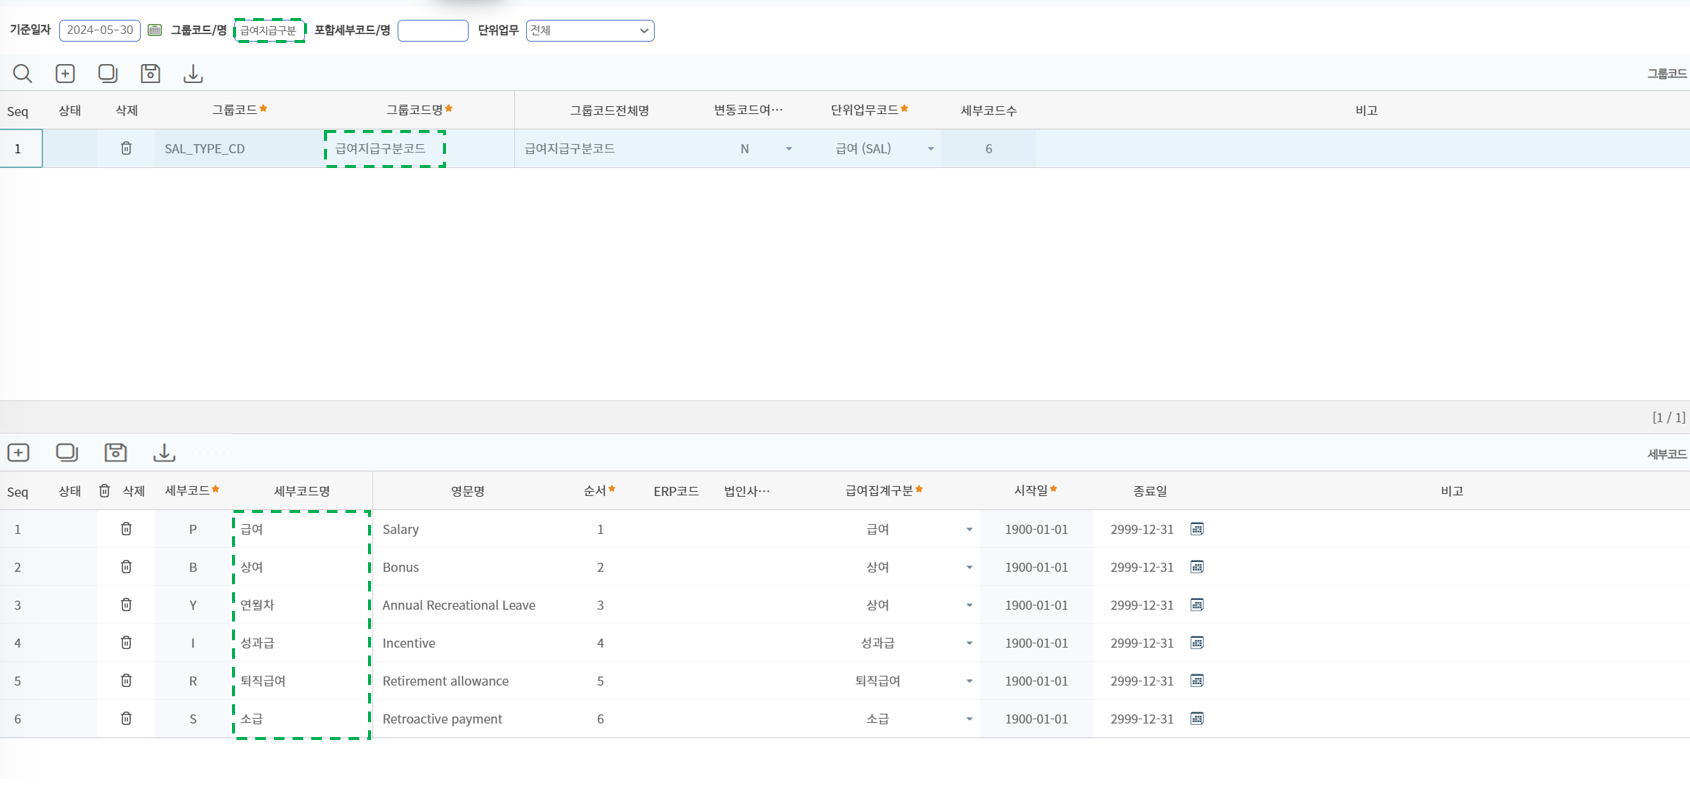The image size is (1690, 795).
Task: Delete the 상여 (B) detail row
Action: (126, 567)
